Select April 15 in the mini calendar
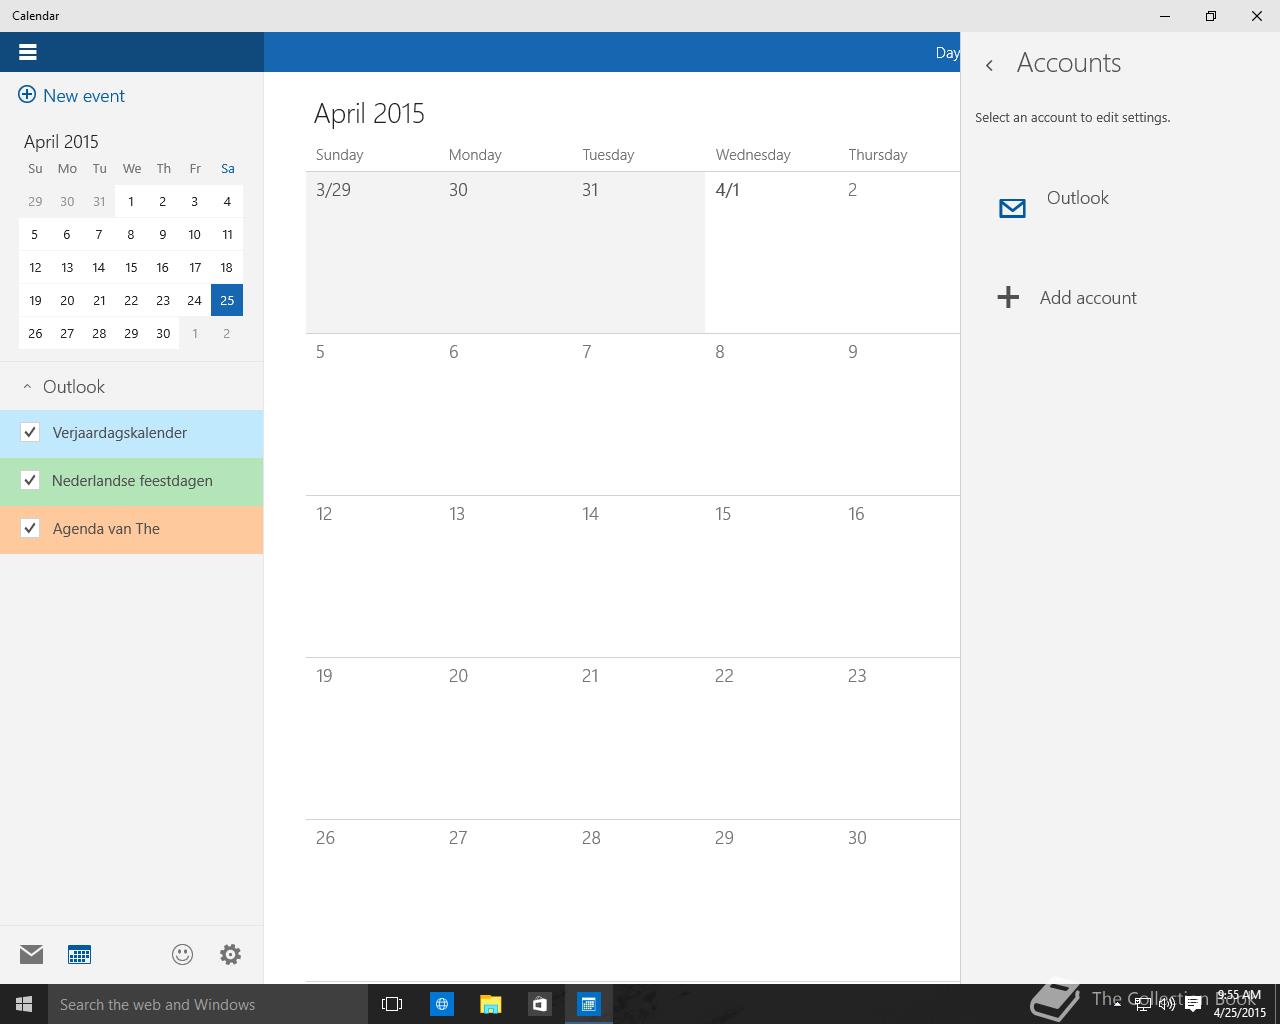This screenshot has width=1280, height=1024. (x=131, y=267)
